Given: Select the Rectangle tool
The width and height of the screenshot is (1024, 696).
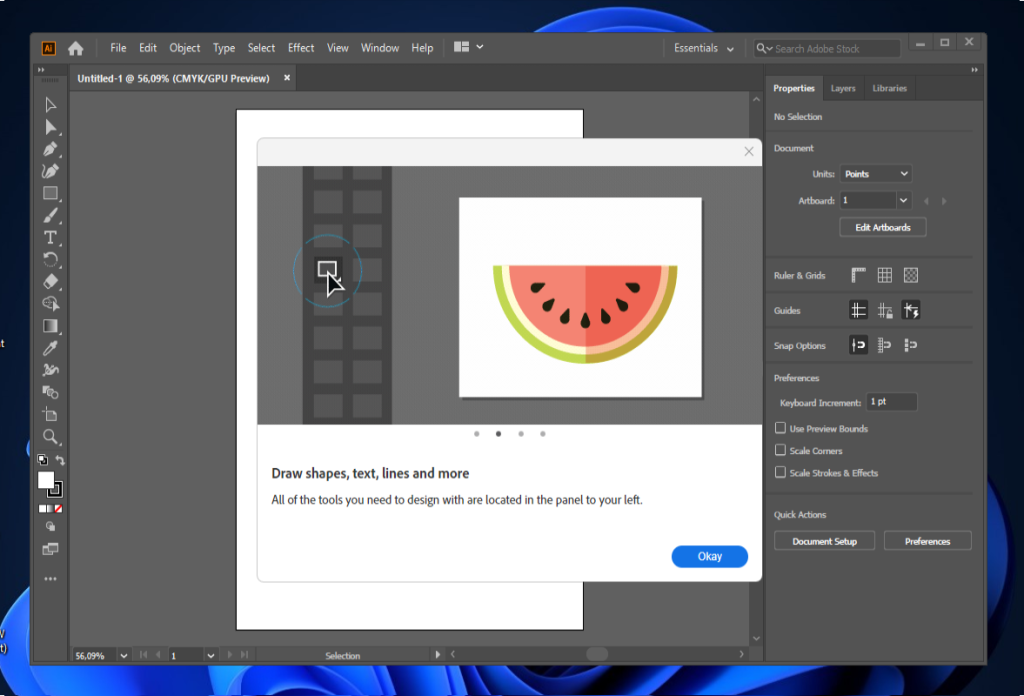Looking at the screenshot, I should pos(50,193).
